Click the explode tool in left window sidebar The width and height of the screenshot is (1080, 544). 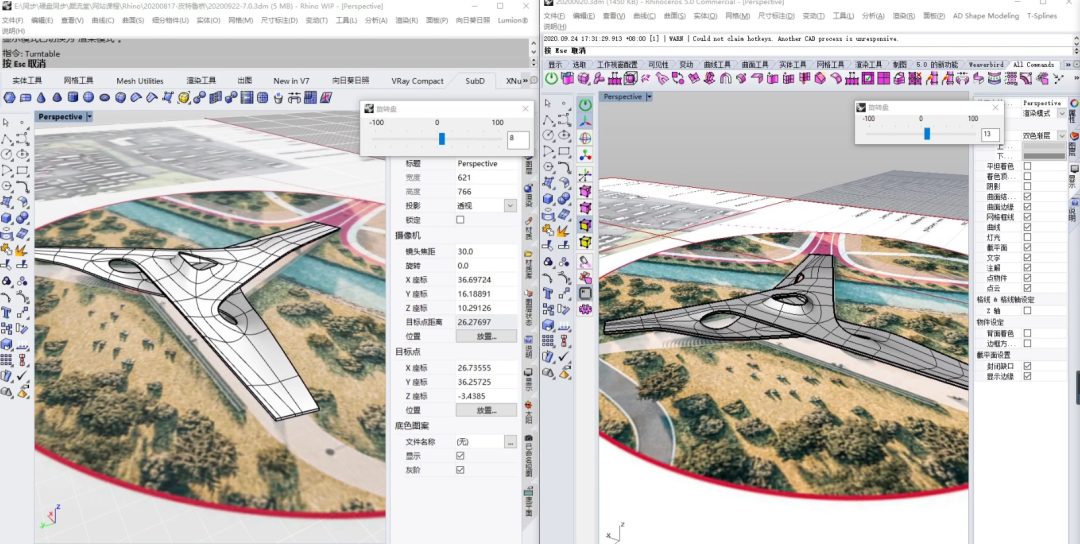pos(22,249)
